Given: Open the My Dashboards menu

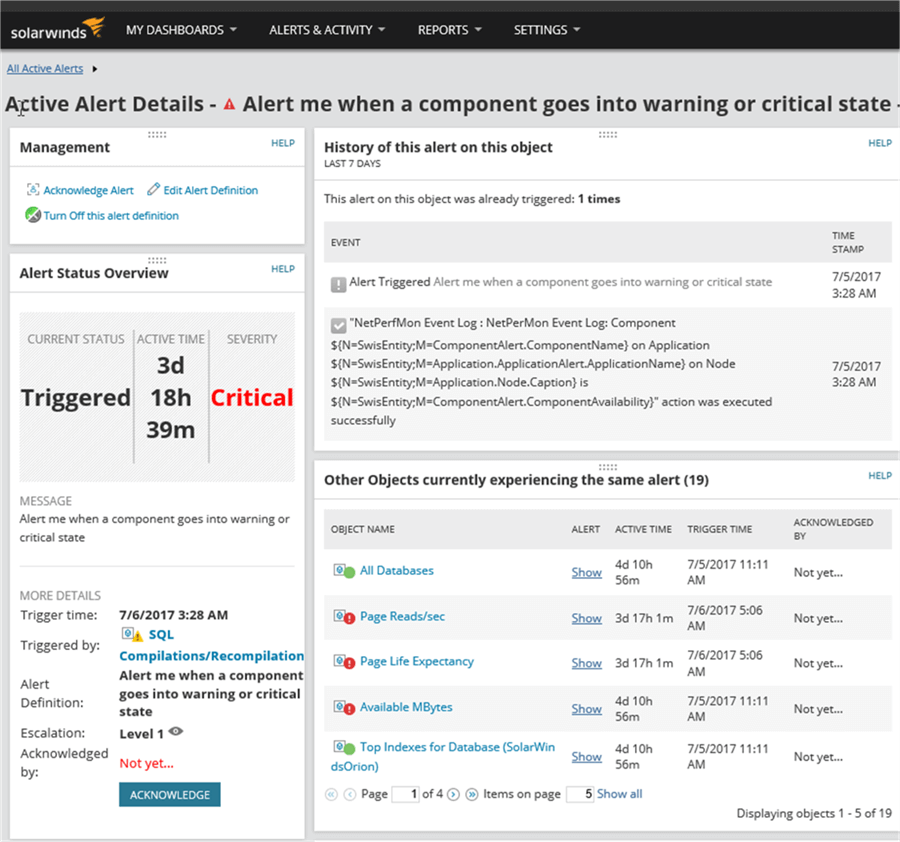Looking at the screenshot, I should 181,30.
